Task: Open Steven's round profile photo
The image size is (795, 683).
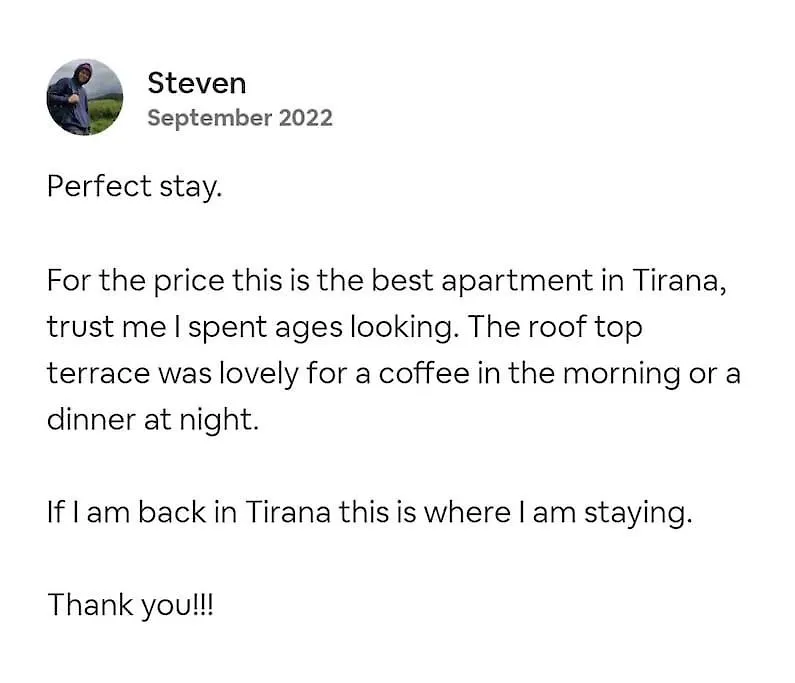Action: click(x=85, y=97)
